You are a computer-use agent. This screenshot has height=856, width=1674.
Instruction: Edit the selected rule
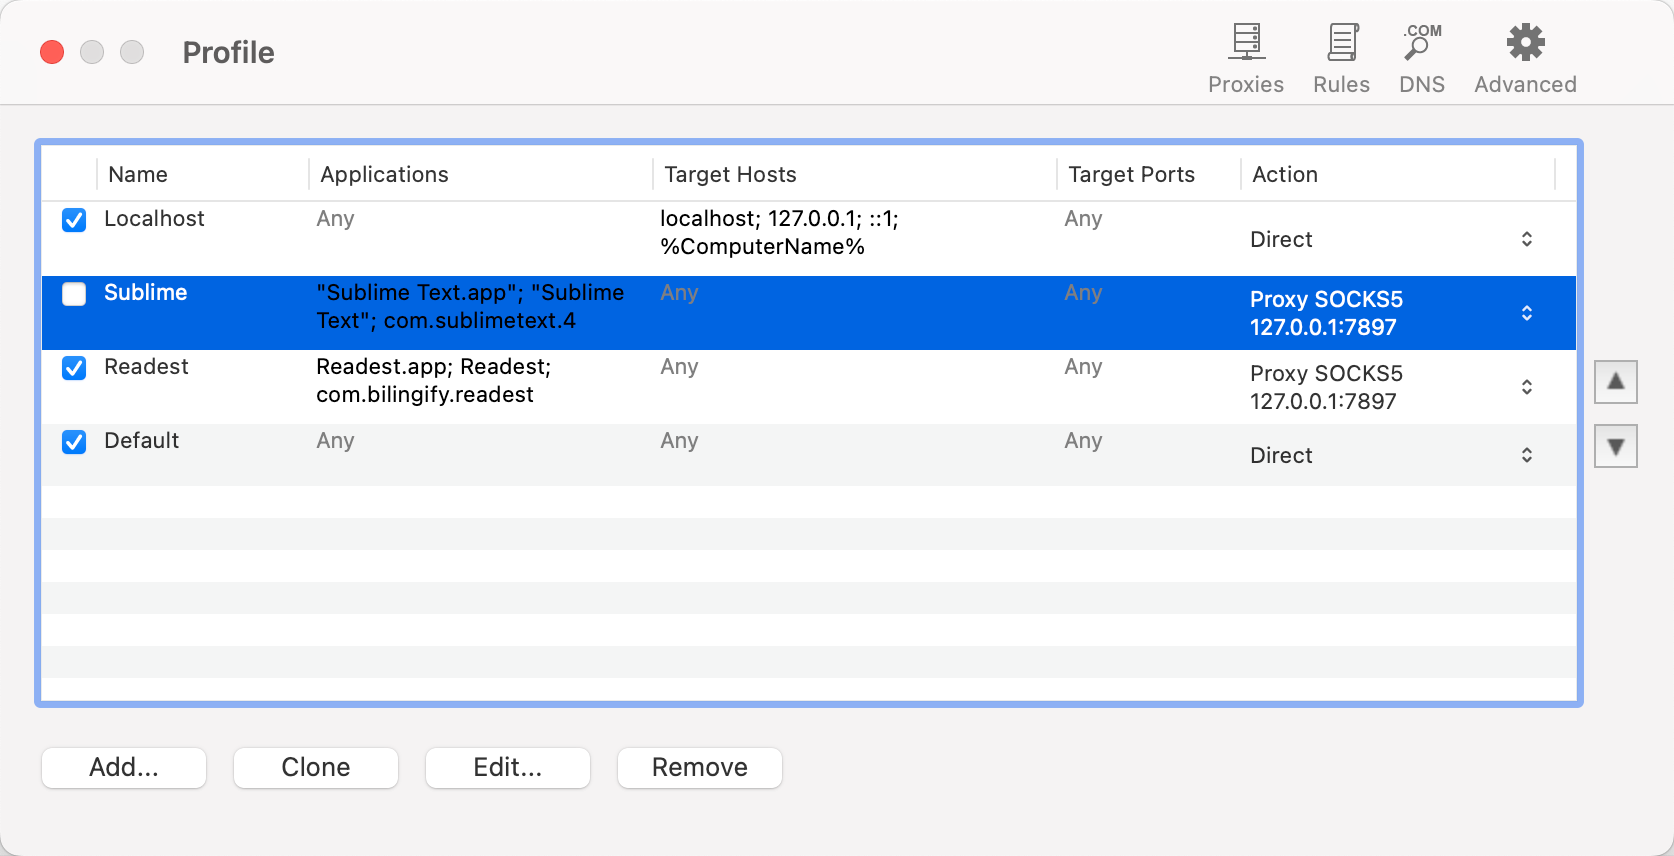[x=508, y=767]
